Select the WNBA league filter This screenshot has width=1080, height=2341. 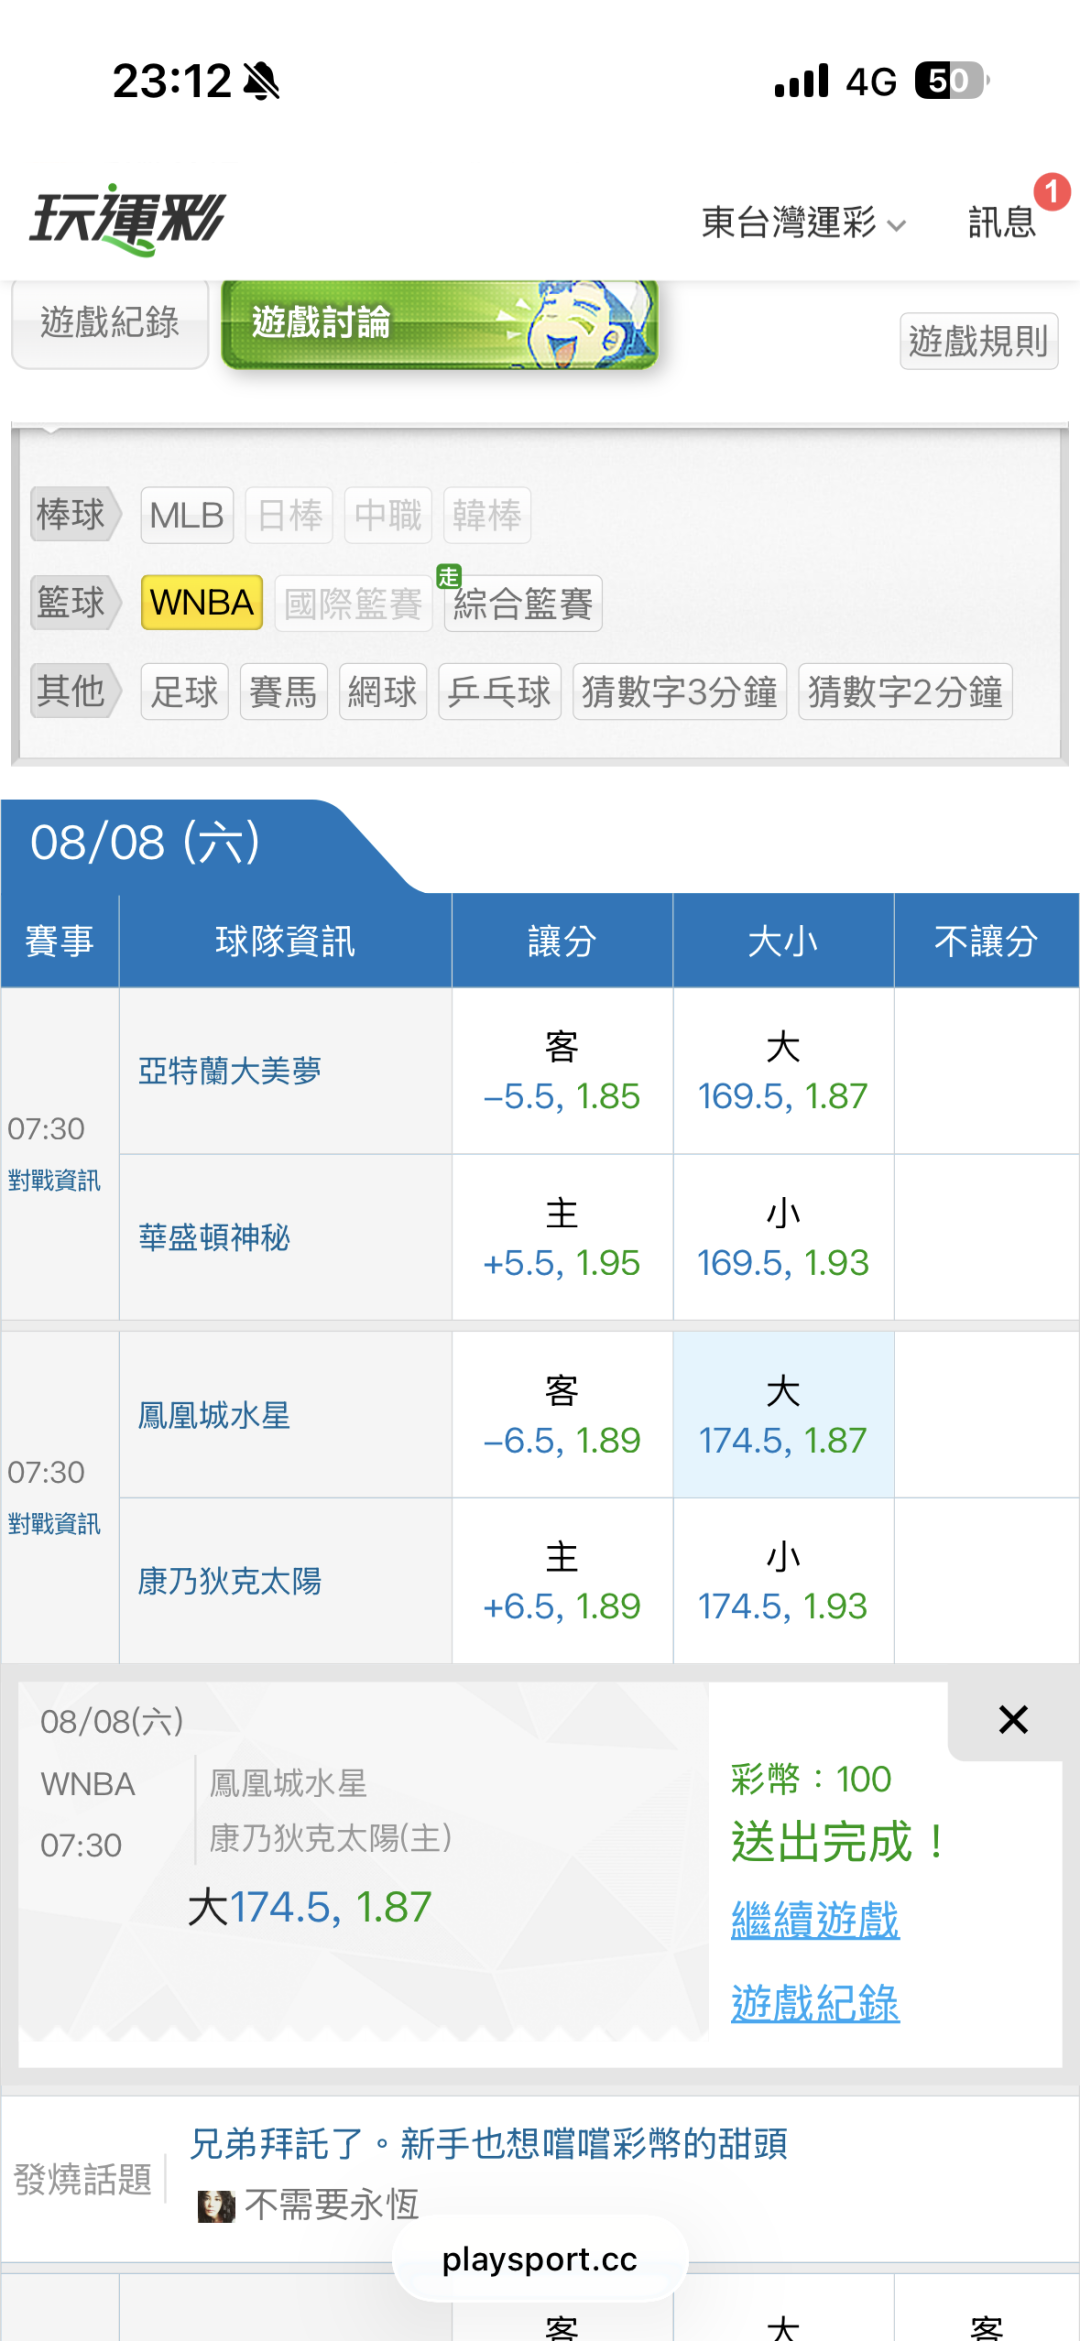pyautogui.click(x=202, y=602)
